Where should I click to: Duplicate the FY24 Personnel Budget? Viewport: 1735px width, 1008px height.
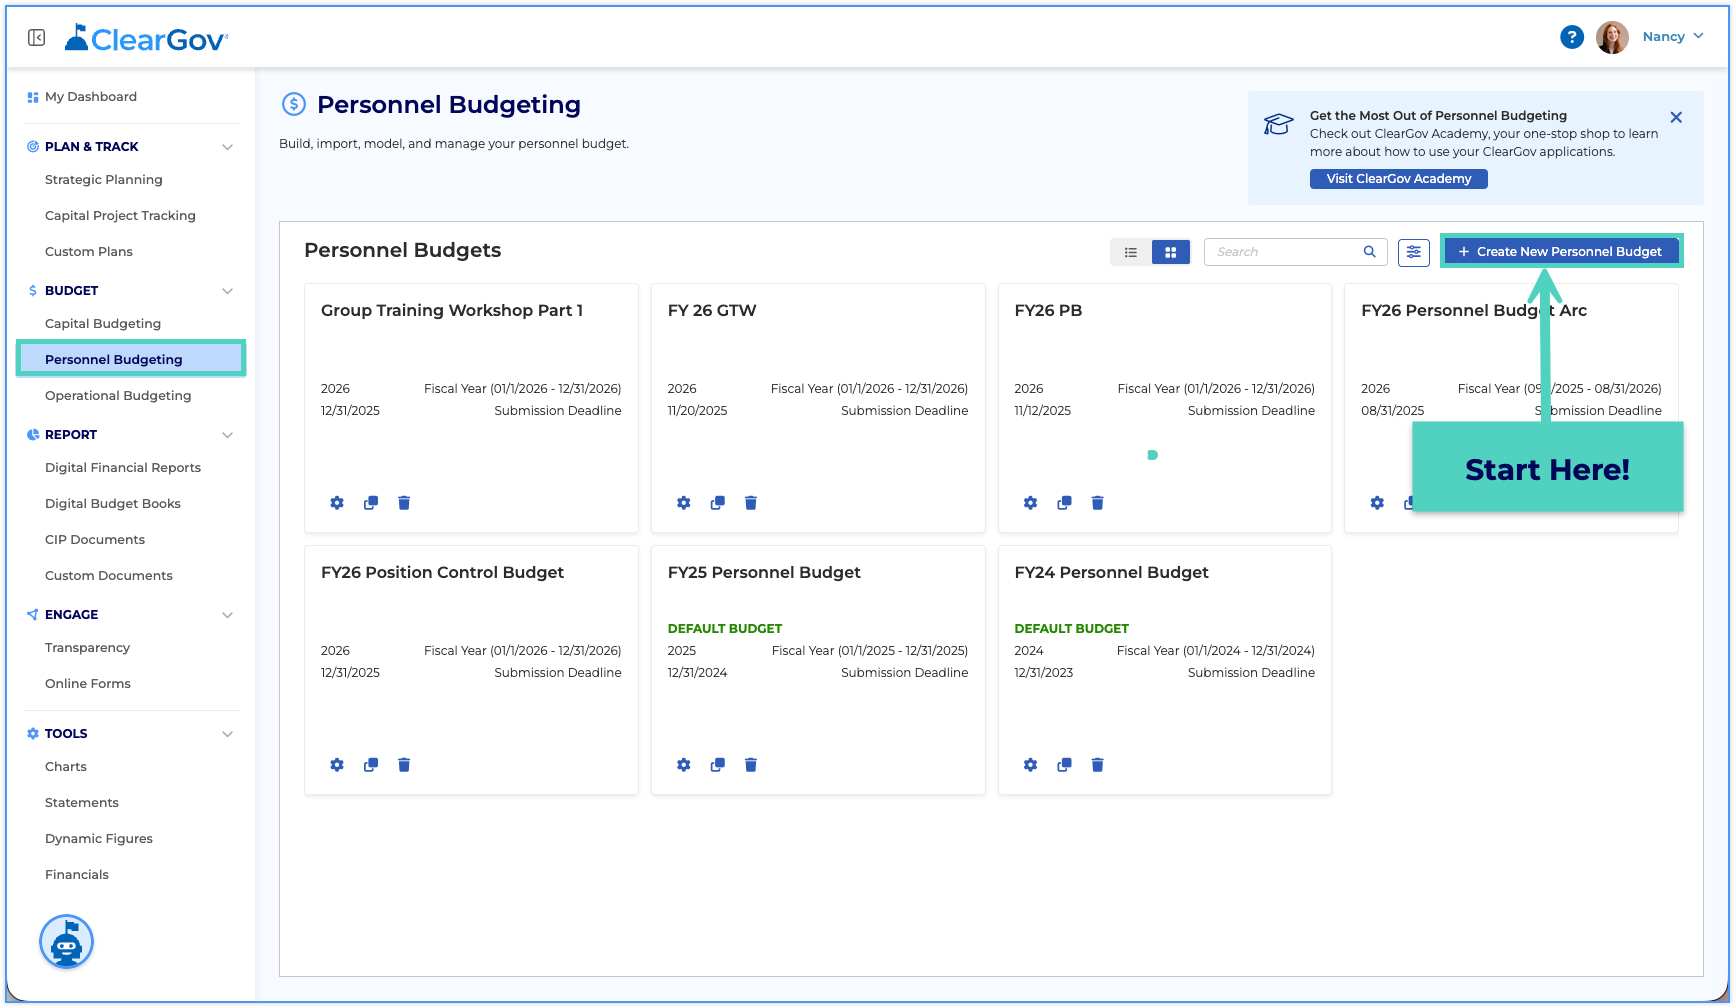point(1064,765)
